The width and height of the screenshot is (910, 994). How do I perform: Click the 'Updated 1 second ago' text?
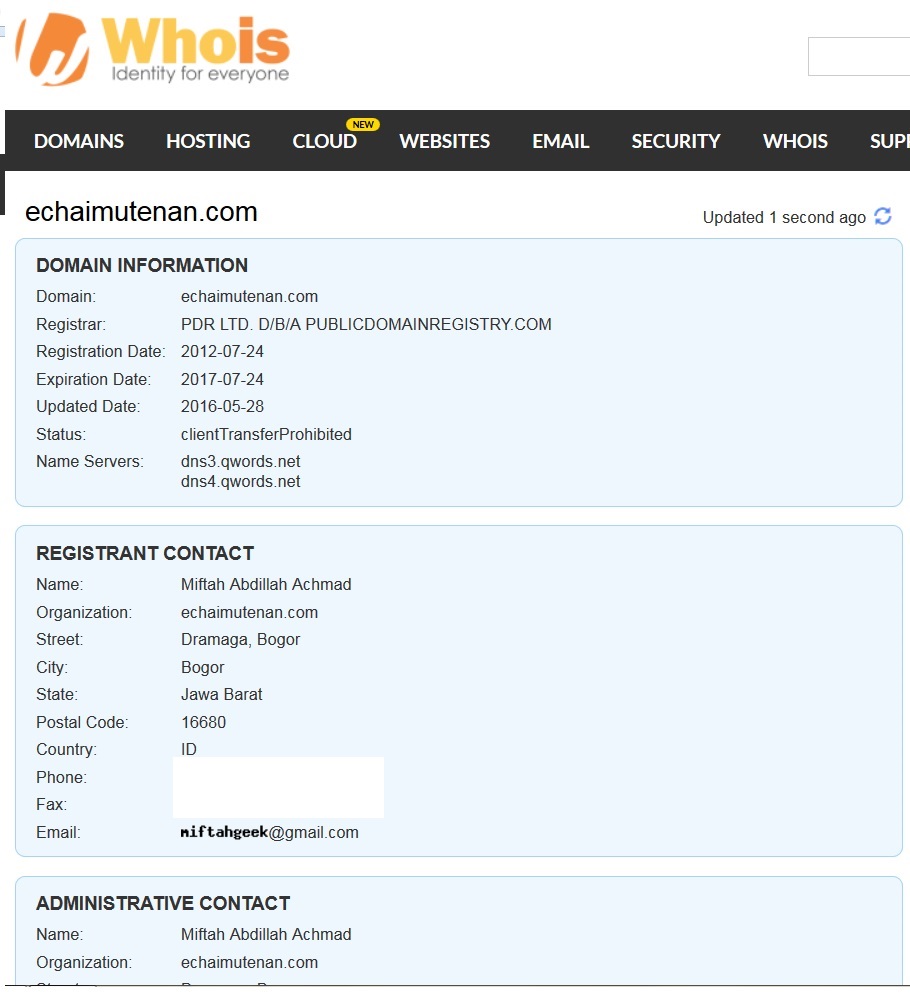784,217
